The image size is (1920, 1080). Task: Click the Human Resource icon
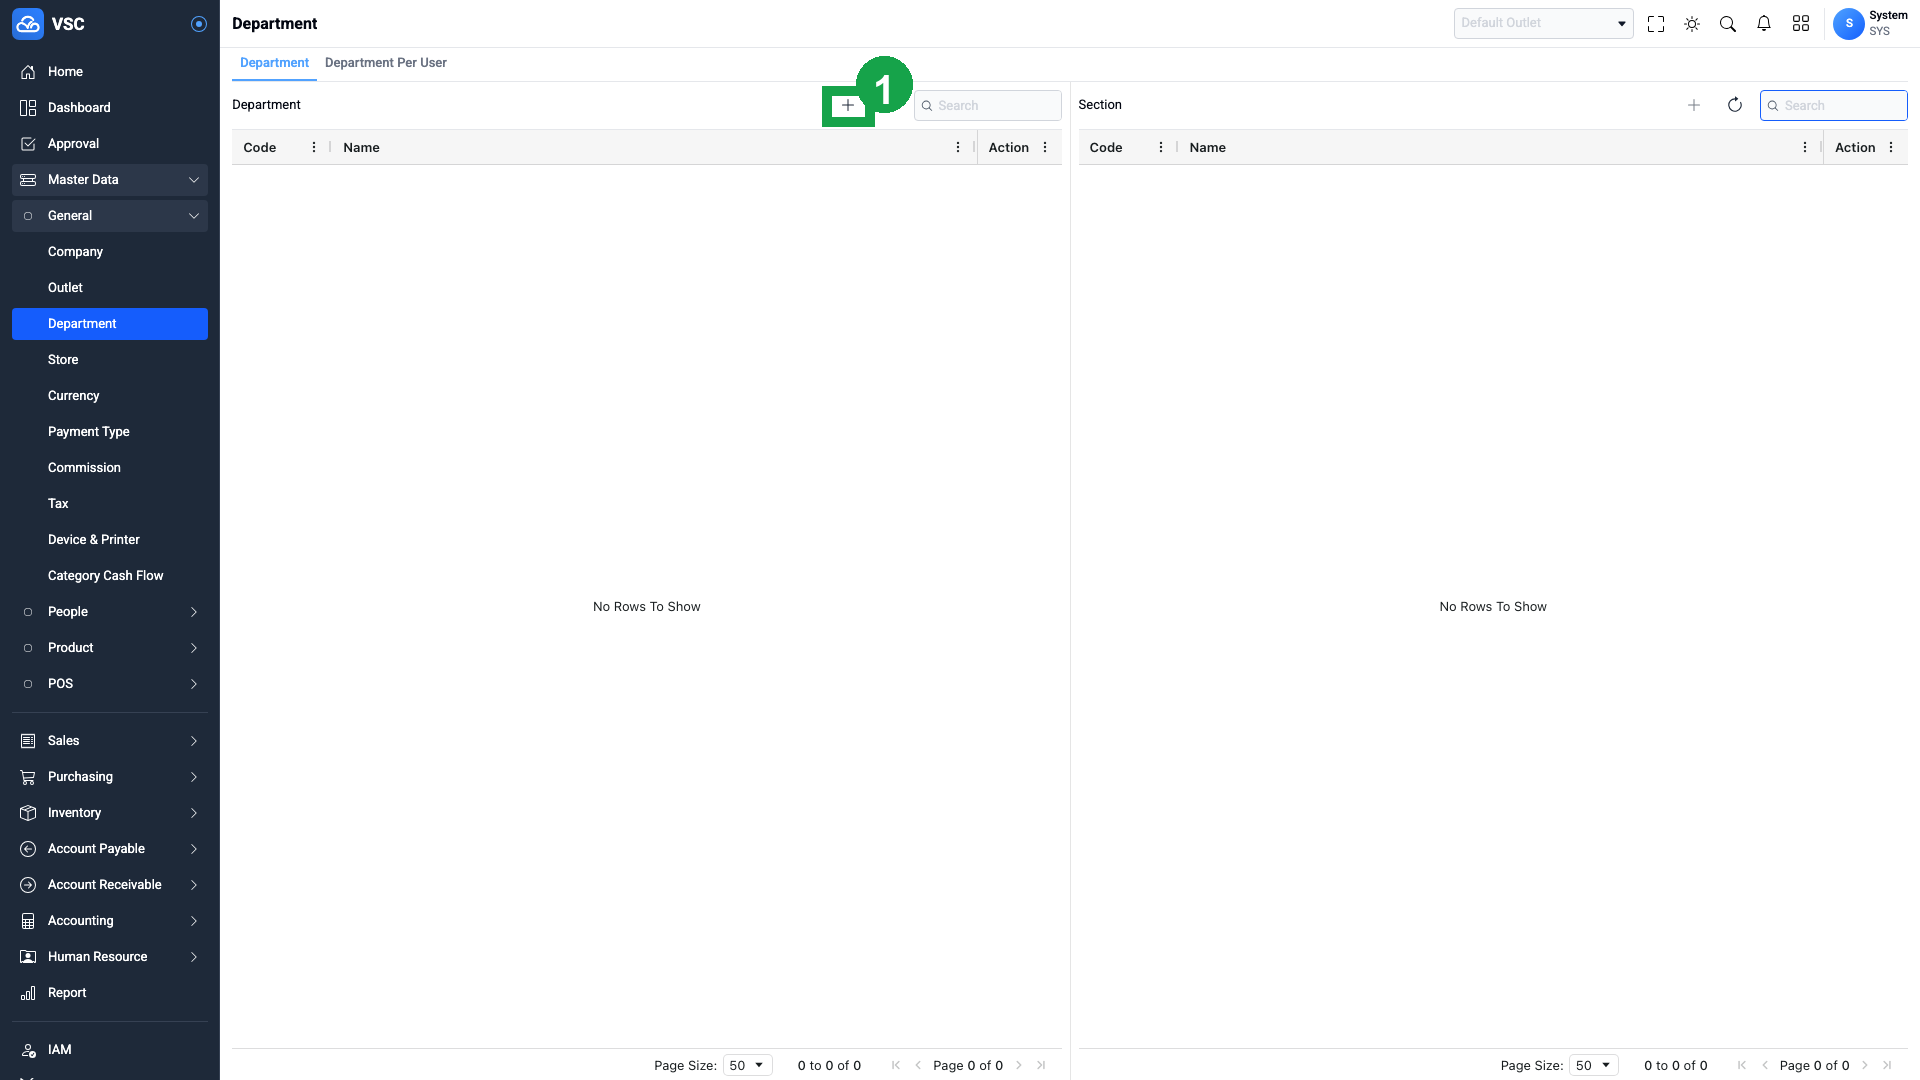click(28, 957)
